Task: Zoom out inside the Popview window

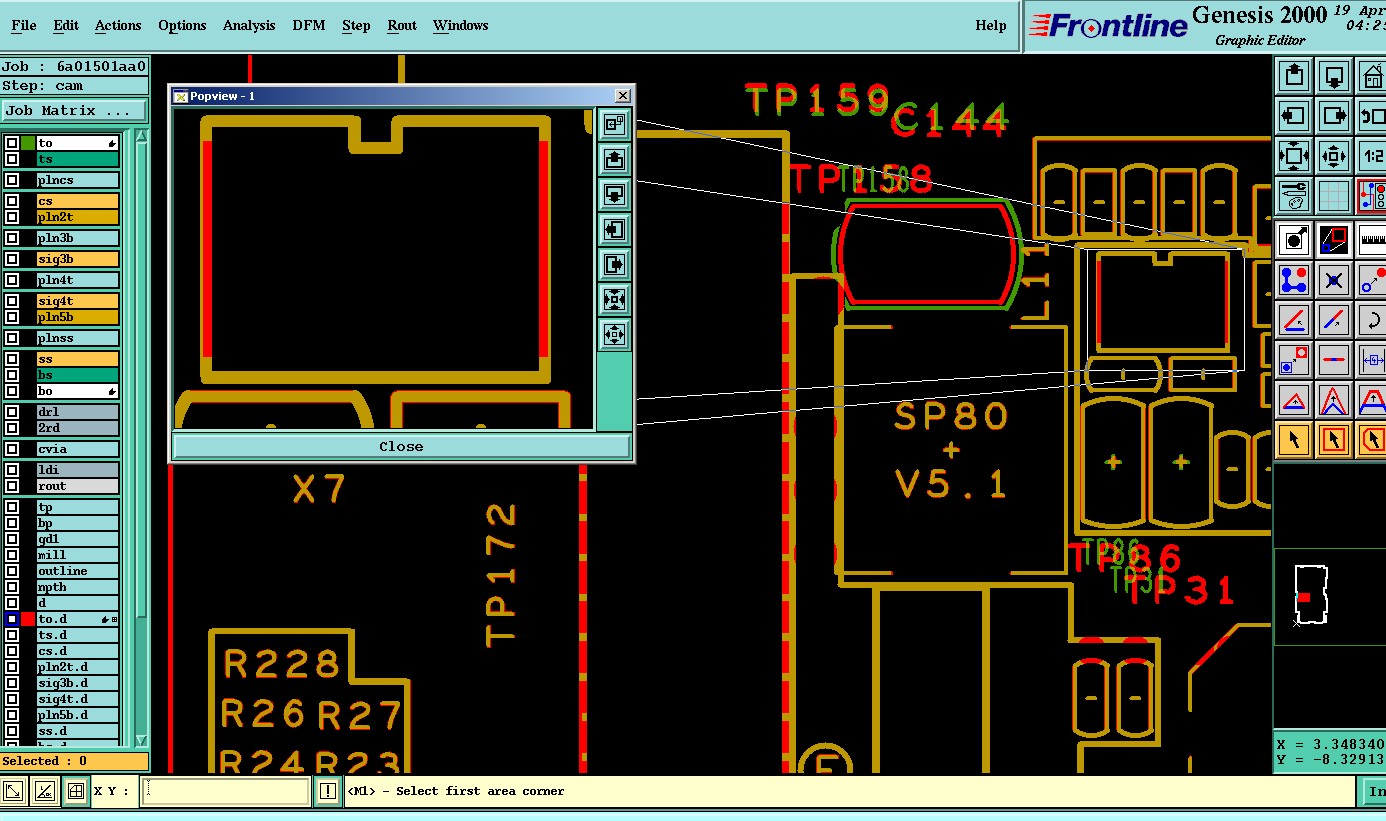Action: [614, 334]
